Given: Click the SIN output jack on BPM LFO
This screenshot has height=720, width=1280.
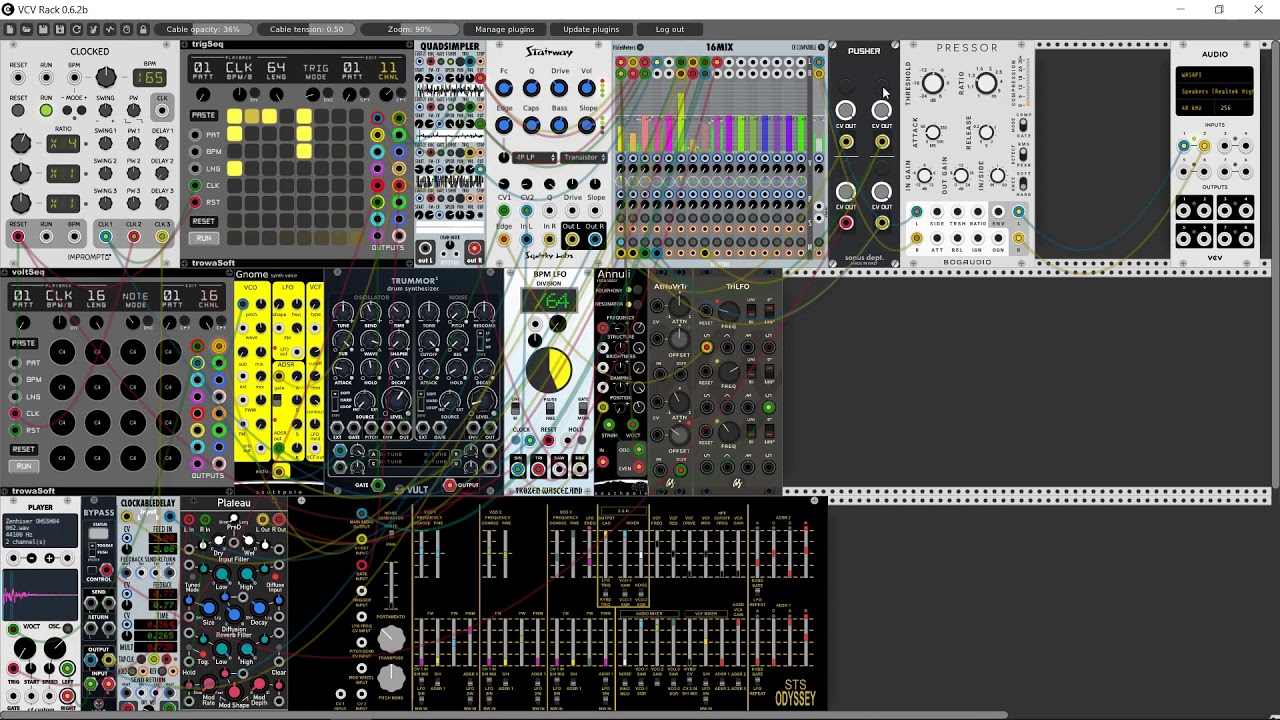Looking at the screenshot, I should [517, 468].
